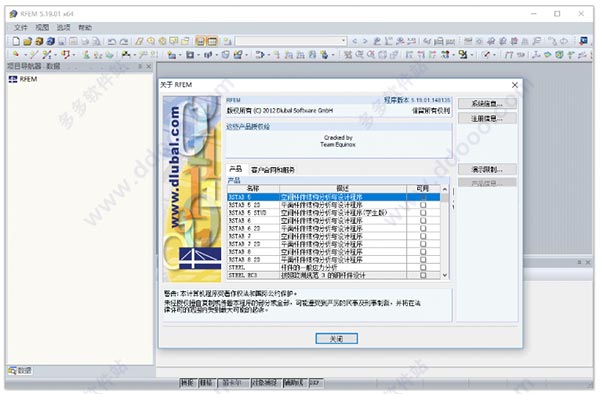Click the 演示限制... button
600x394 pixels.
click(487, 169)
